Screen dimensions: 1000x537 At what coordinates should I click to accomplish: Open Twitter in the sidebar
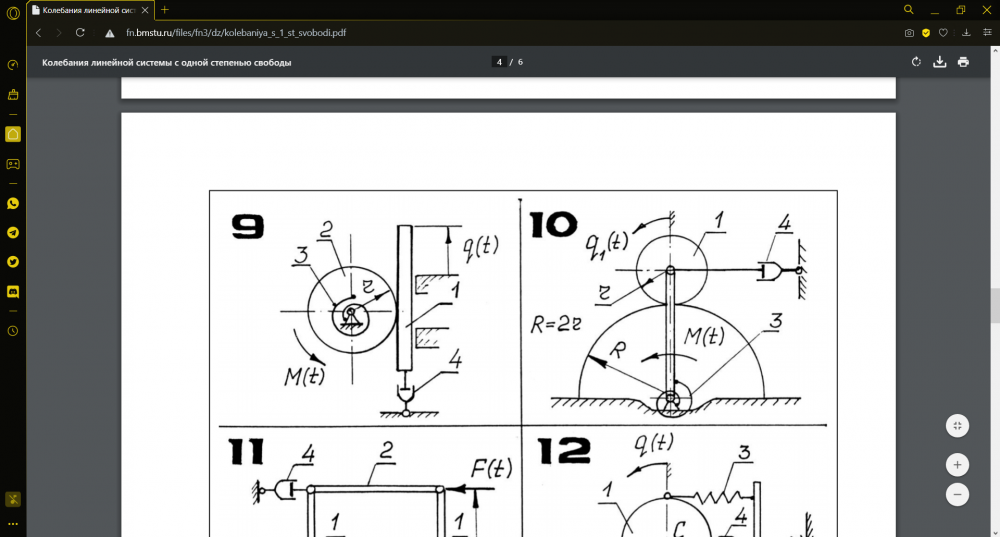13,262
